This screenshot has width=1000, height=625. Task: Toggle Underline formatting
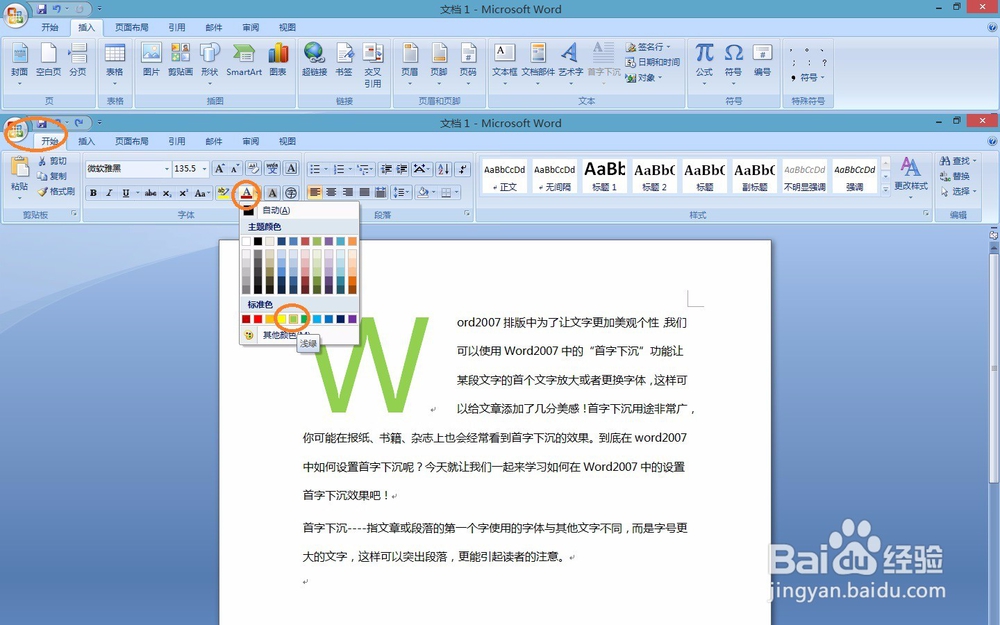coord(126,193)
